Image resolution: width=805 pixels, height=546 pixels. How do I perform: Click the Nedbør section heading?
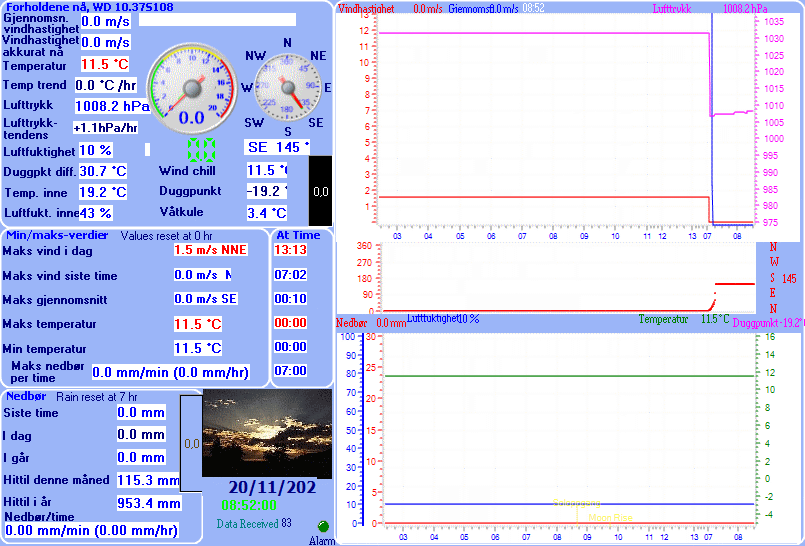click(x=26, y=396)
